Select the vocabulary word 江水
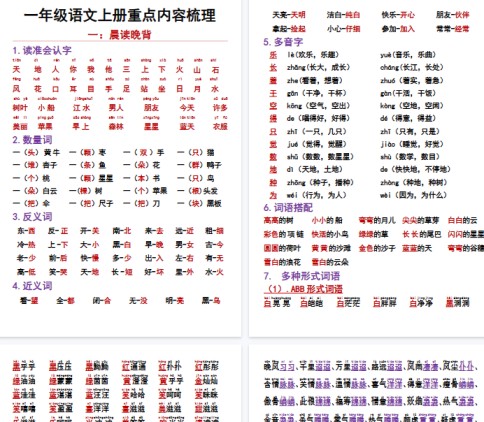This screenshot has height=422, width=484. pos(82,108)
